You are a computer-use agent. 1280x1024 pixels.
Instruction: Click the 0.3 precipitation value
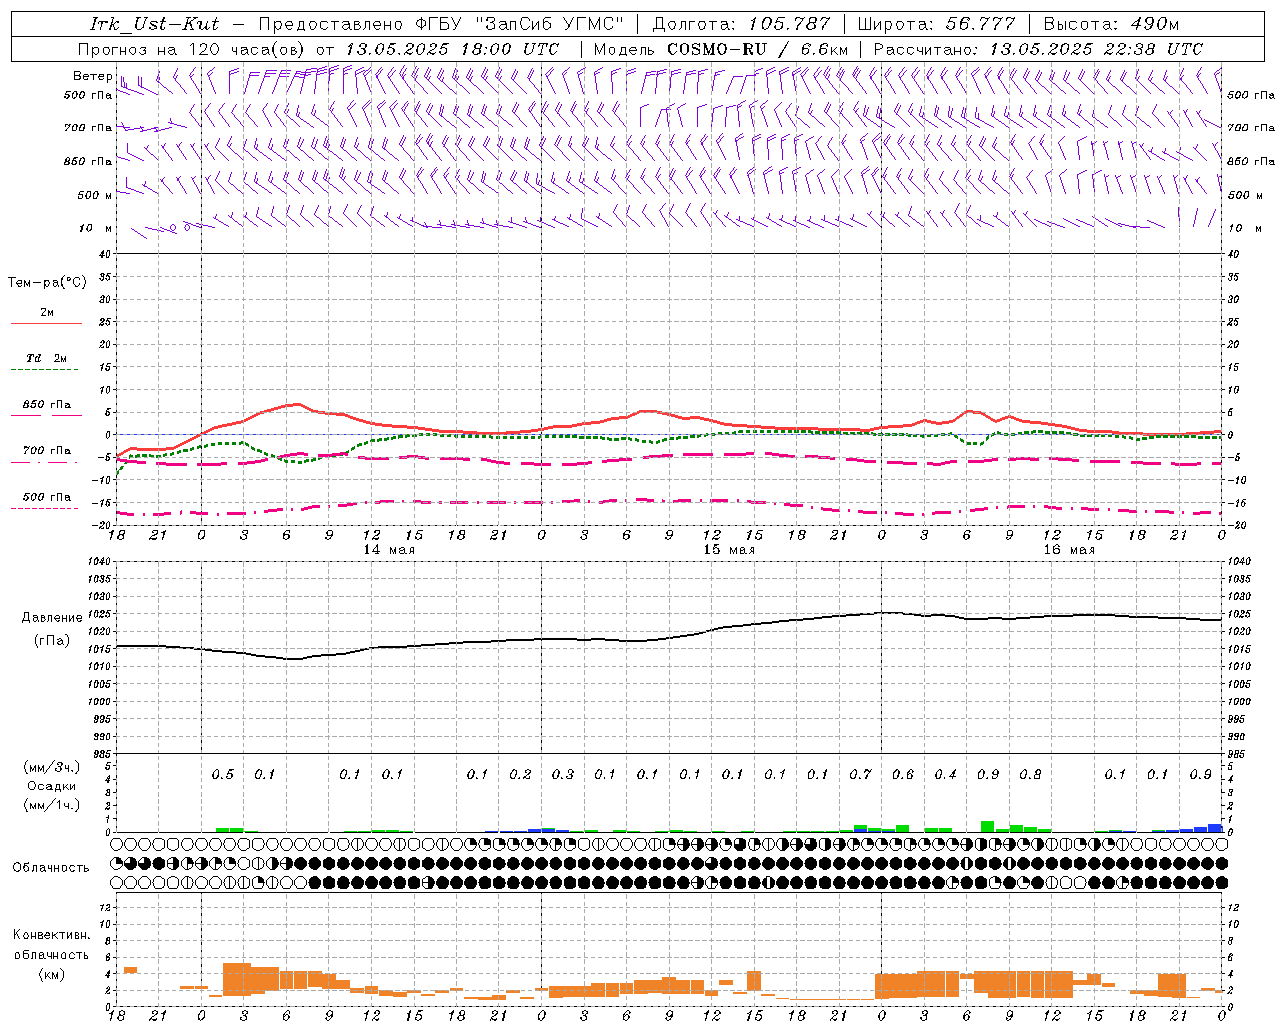(x=562, y=775)
